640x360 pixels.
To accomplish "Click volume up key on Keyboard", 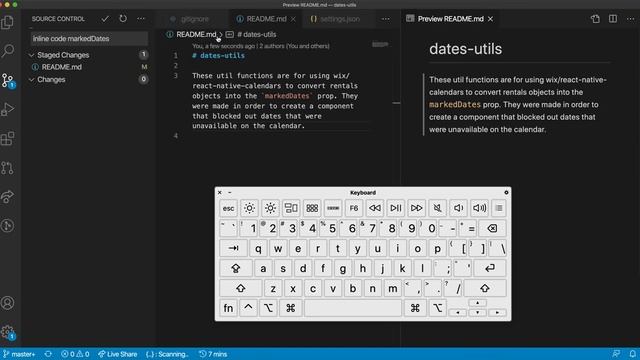I will pyautogui.click(x=479, y=208).
